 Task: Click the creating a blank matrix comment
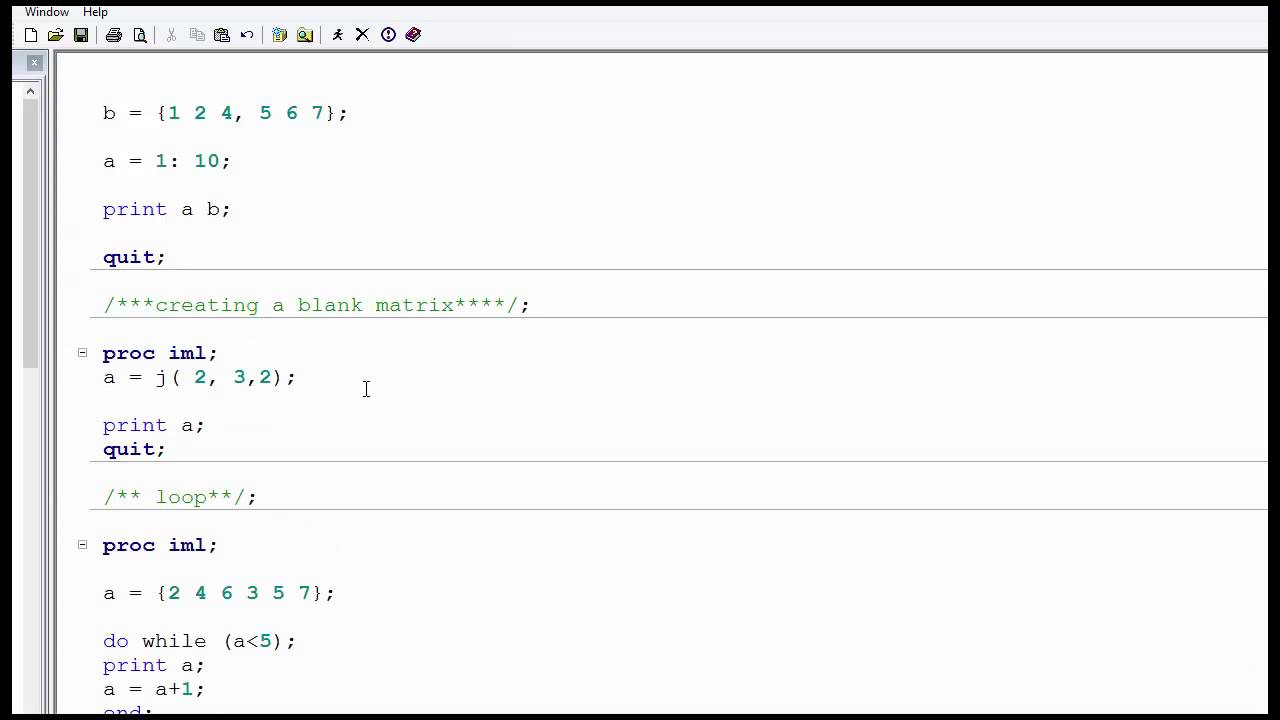pos(316,305)
